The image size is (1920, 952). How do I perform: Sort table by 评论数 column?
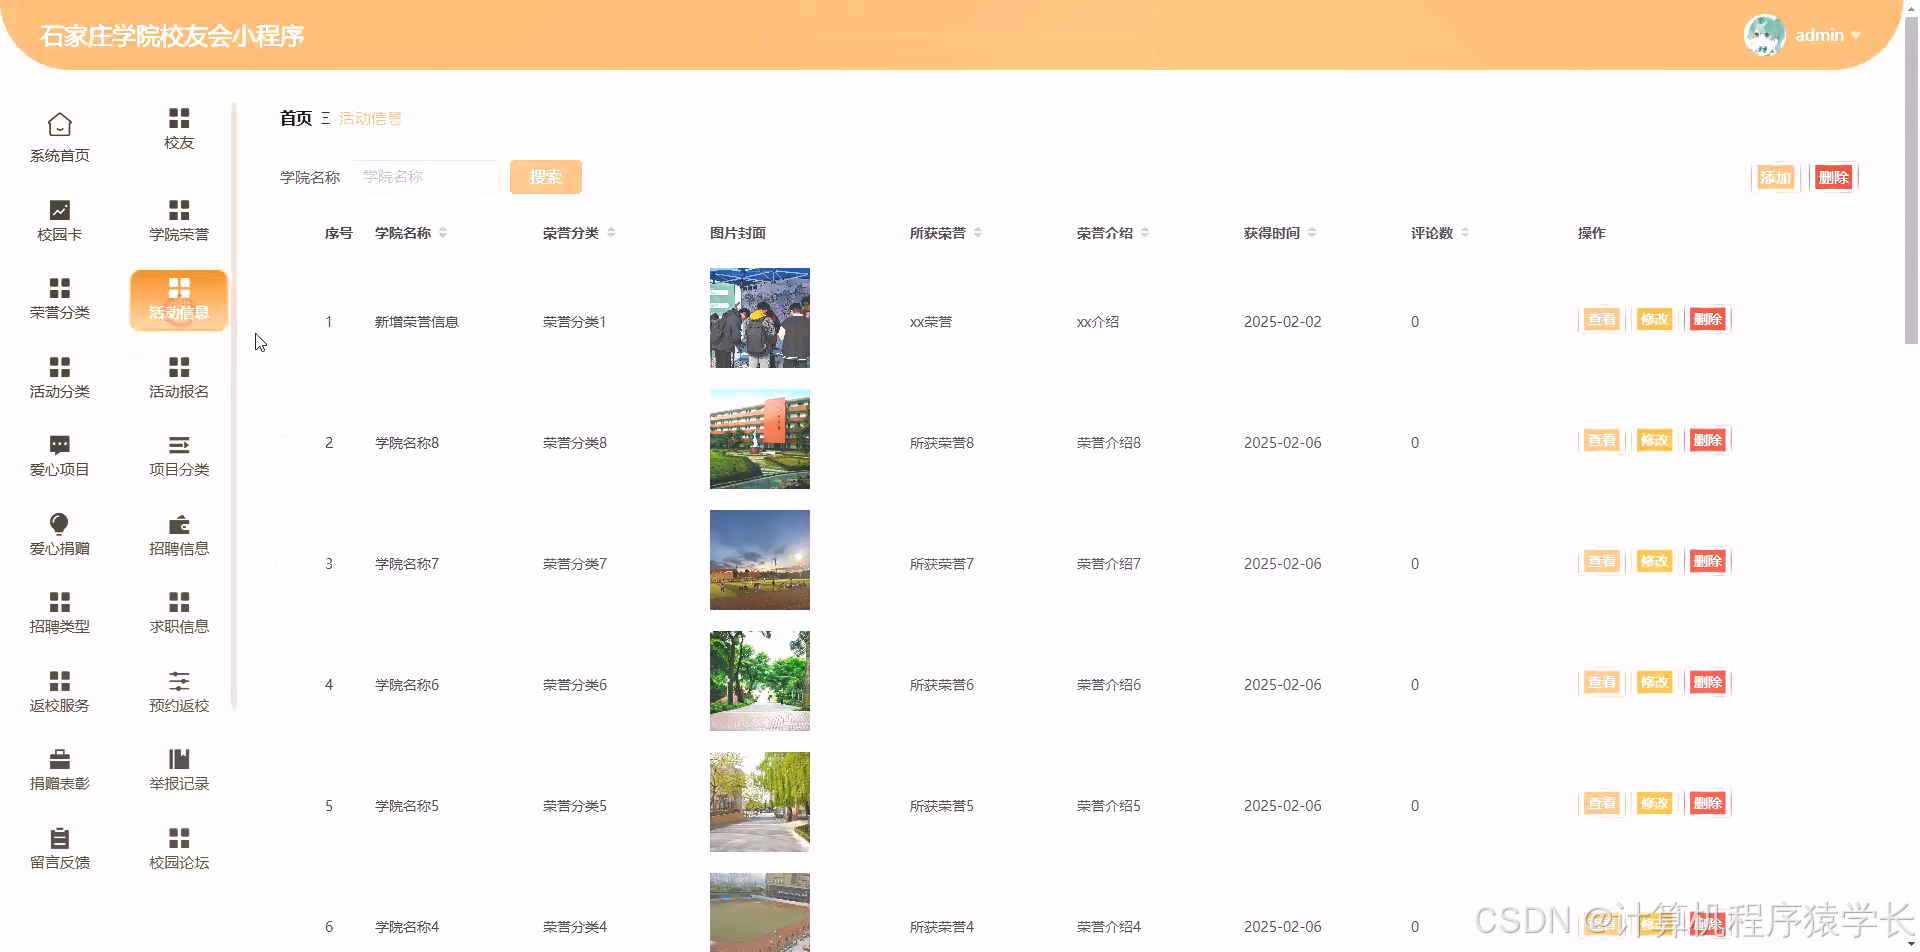(x=1466, y=232)
